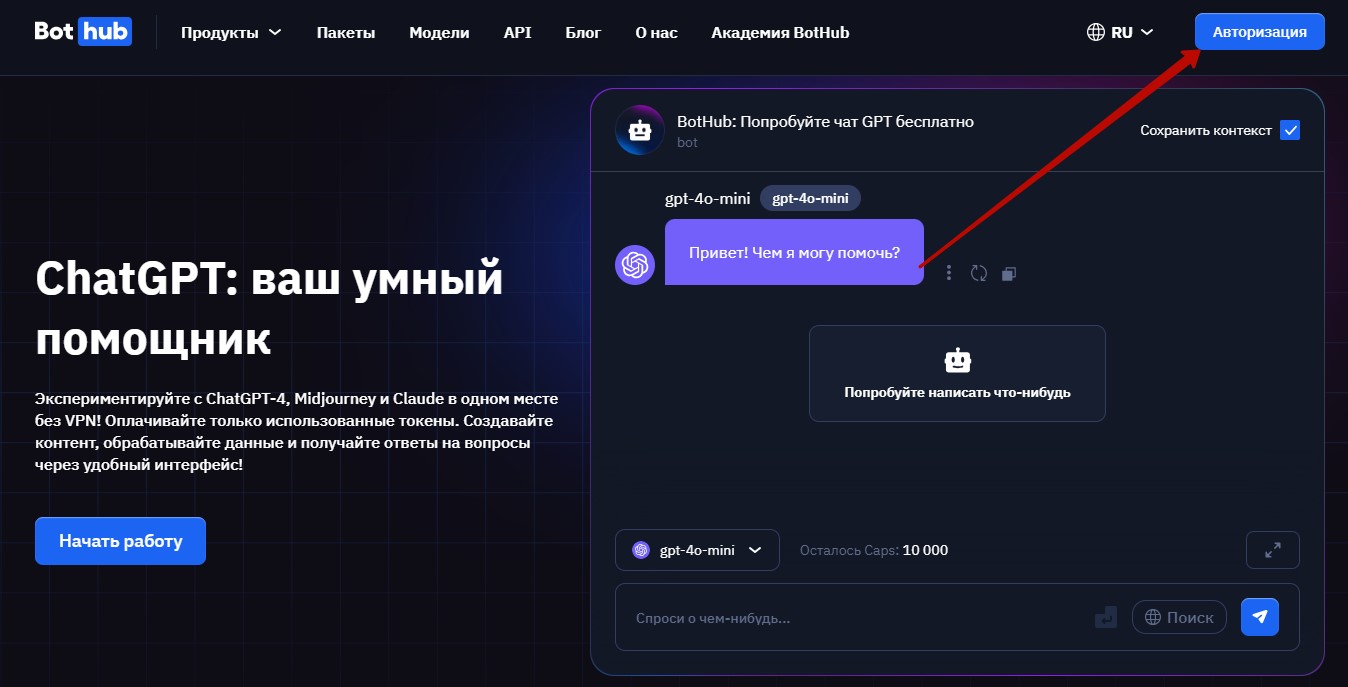Open the Продукты dropdown menu
The width and height of the screenshot is (1348, 687).
pyautogui.click(x=231, y=32)
